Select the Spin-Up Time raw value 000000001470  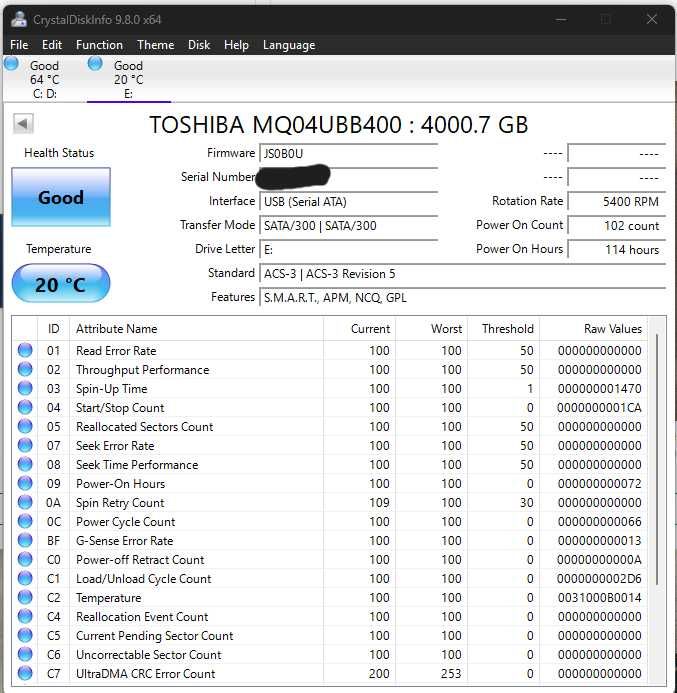pyautogui.click(x=599, y=389)
